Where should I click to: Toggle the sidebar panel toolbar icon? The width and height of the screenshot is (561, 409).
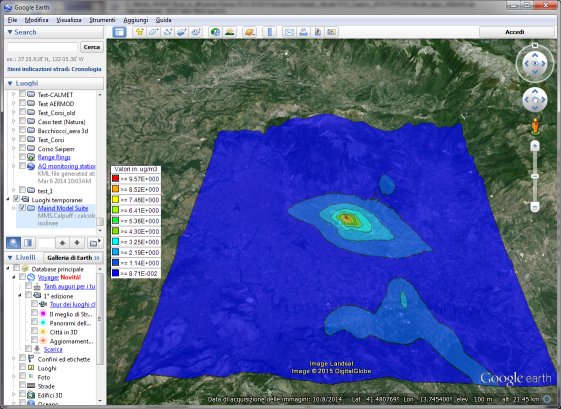coord(119,32)
